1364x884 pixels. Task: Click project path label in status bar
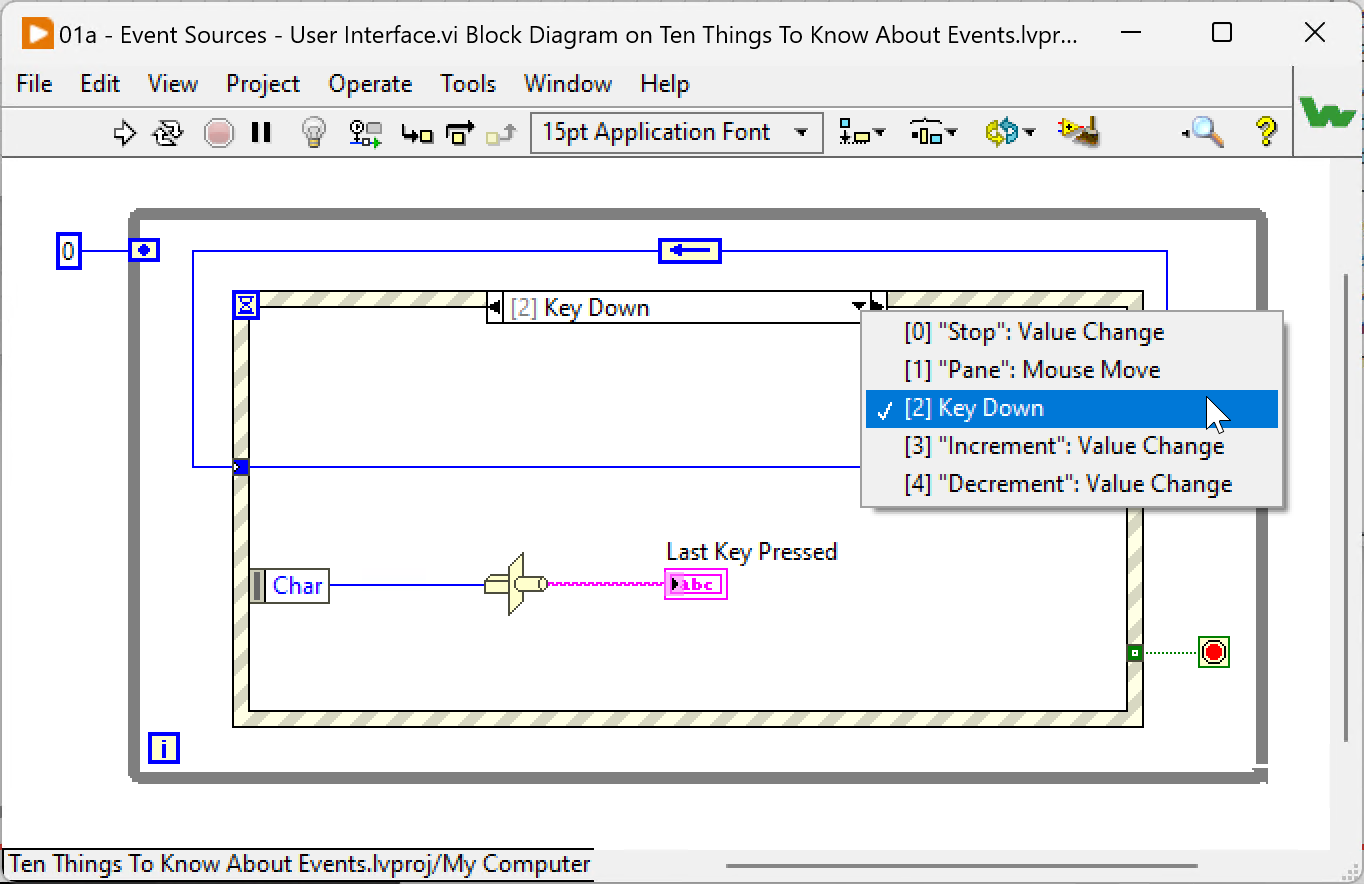pyautogui.click(x=299, y=864)
